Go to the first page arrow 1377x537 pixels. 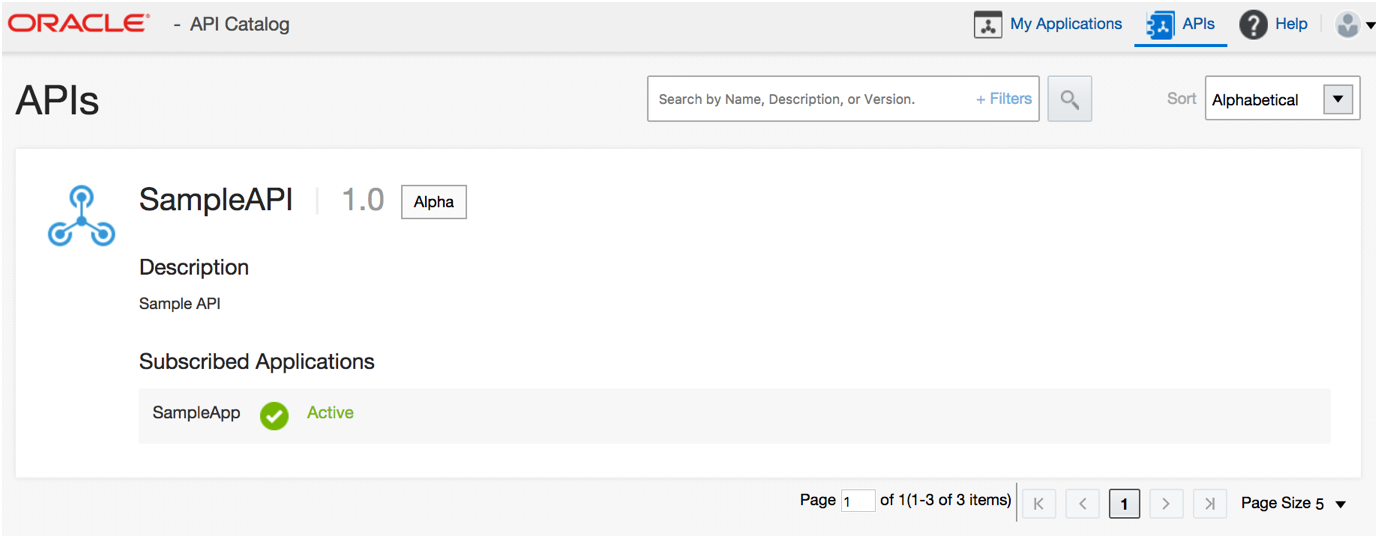[x=1038, y=504]
